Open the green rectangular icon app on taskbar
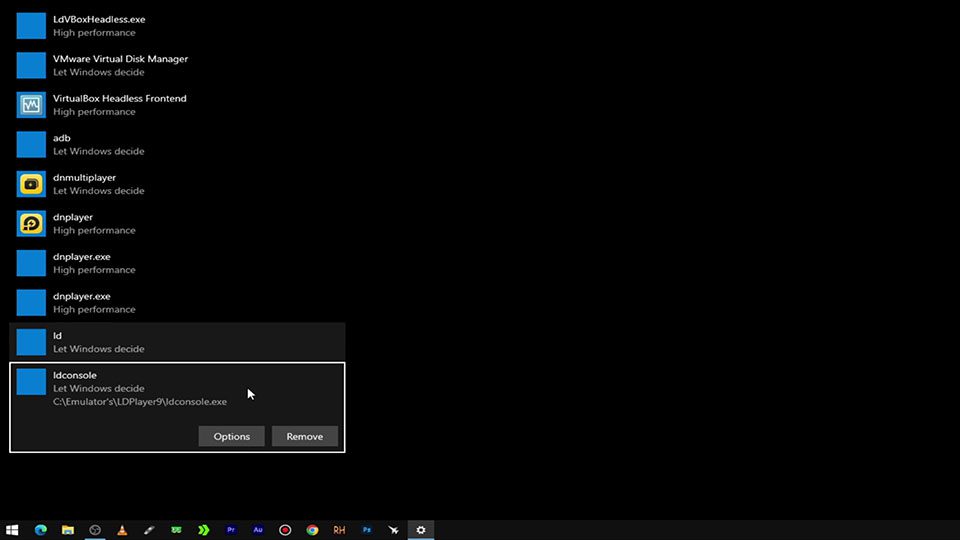960x540 pixels. (x=176, y=530)
